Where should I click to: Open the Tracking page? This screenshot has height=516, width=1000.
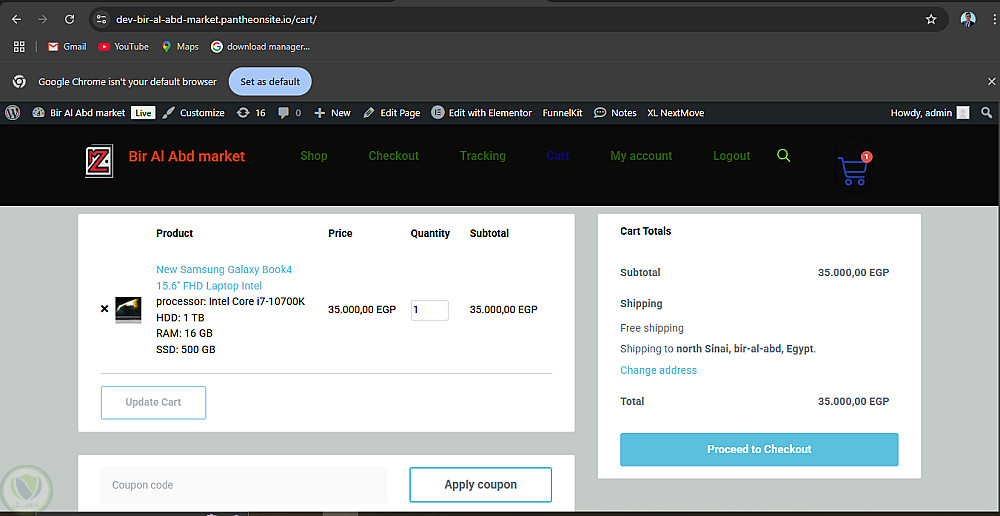click(483, 156)
